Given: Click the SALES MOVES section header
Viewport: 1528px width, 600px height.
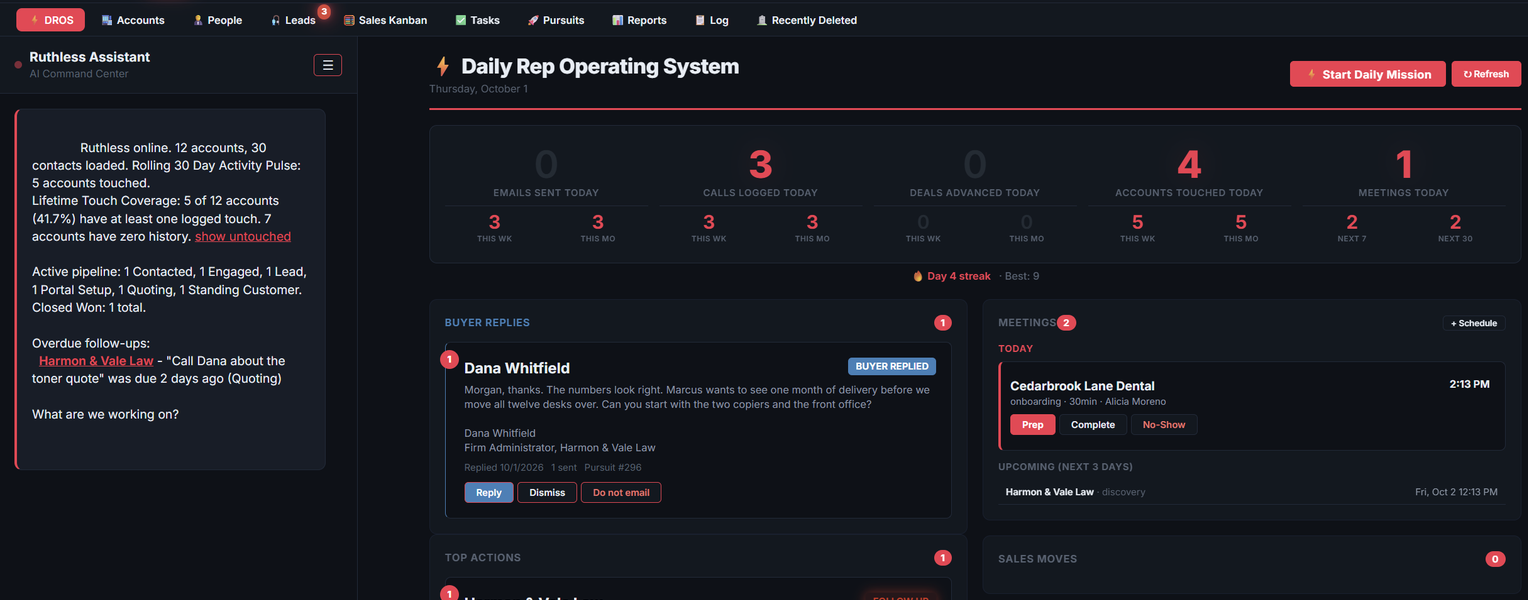Looking at the screenshot, I should pyautogui.click(x=1037, y=559).
